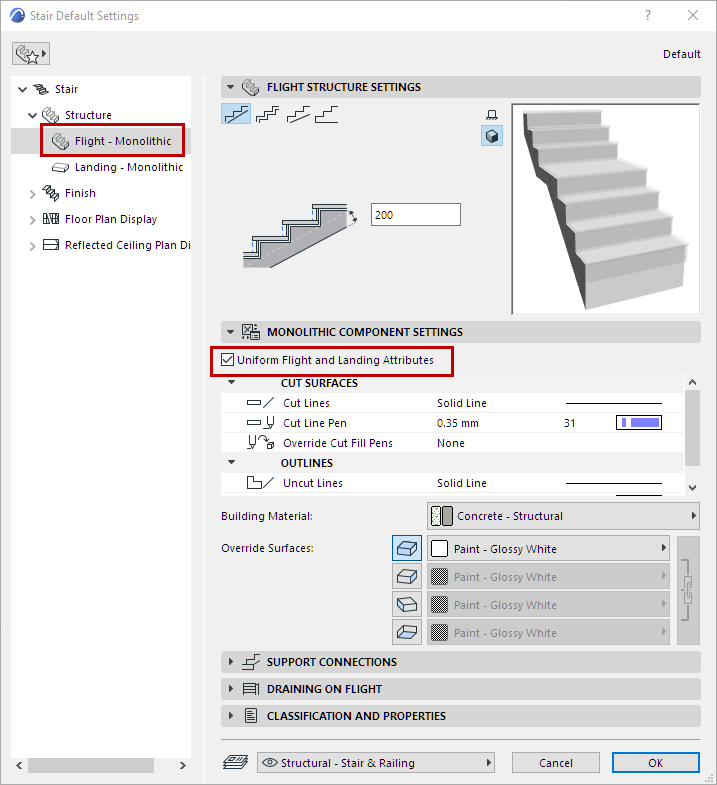The height and width of the screenshot is (785, 717).
Task: Click the thickness field showing 200
Action: pos(416,215)
